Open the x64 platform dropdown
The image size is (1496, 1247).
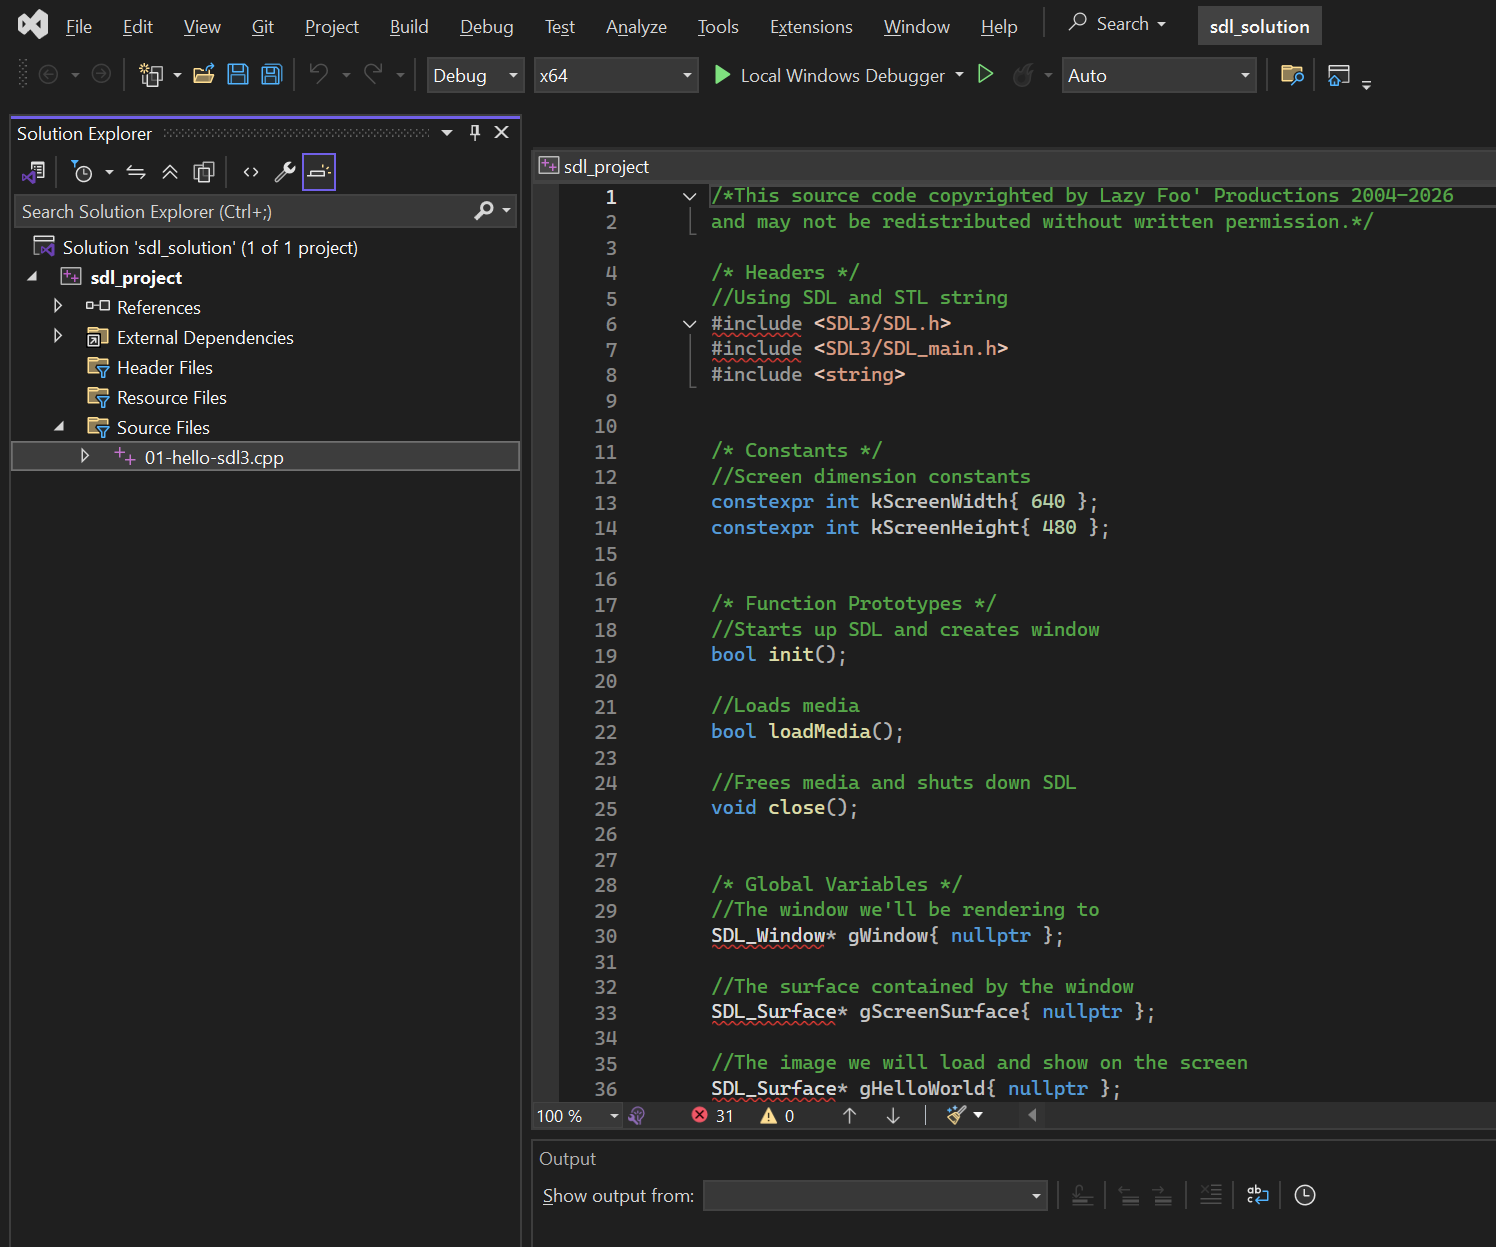[x=615, y=75]
